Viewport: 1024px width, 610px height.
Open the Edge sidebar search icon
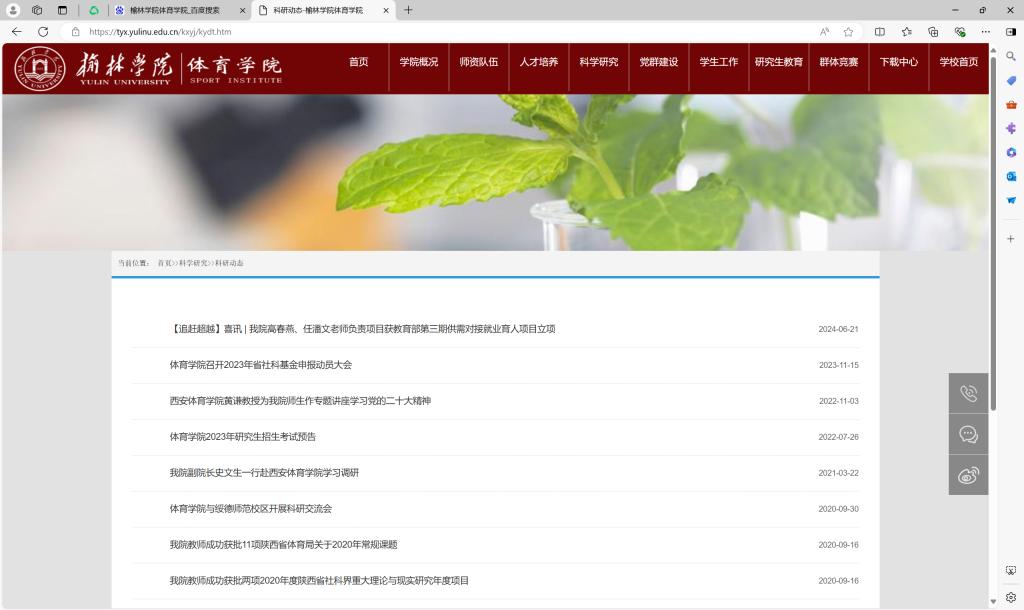(1011, 56)
